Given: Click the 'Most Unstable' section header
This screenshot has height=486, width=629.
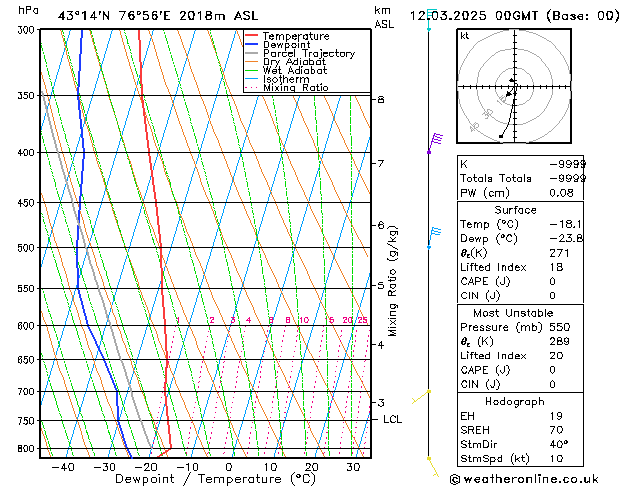Looking at the screenshot, I should (x=513, y=313).
